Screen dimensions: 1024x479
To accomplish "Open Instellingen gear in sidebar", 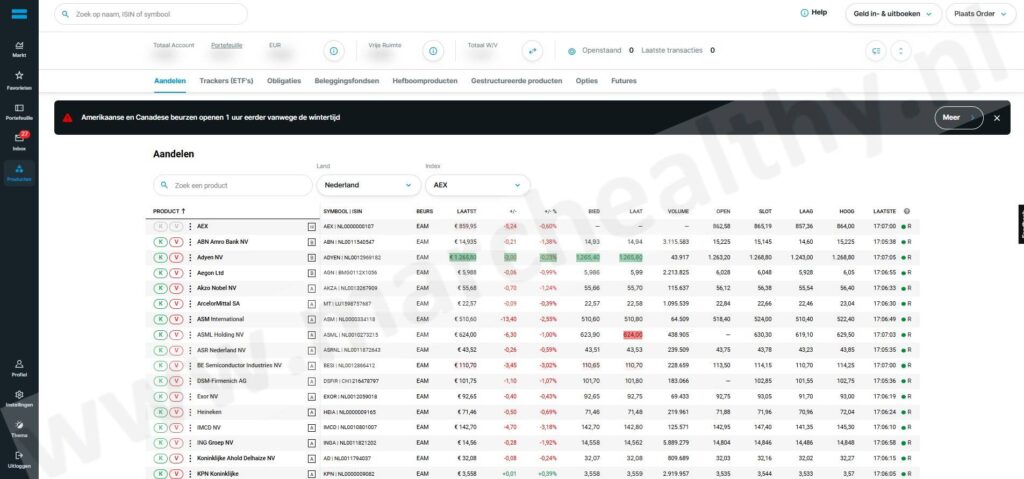I will pyautogui.click(x=19, y=399).
